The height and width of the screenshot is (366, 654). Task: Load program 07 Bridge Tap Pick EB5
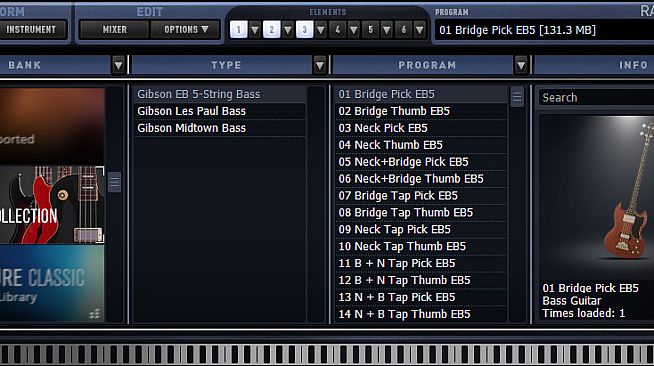(x=421, y=196)
